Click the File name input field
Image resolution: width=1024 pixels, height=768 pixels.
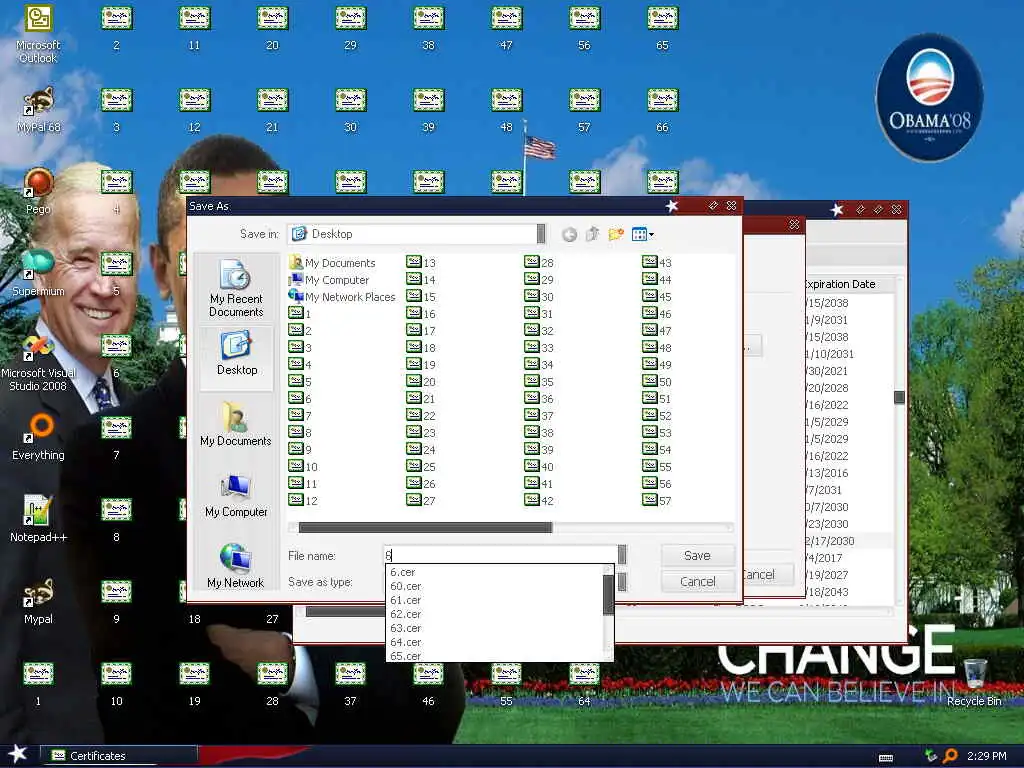(500, 555)
